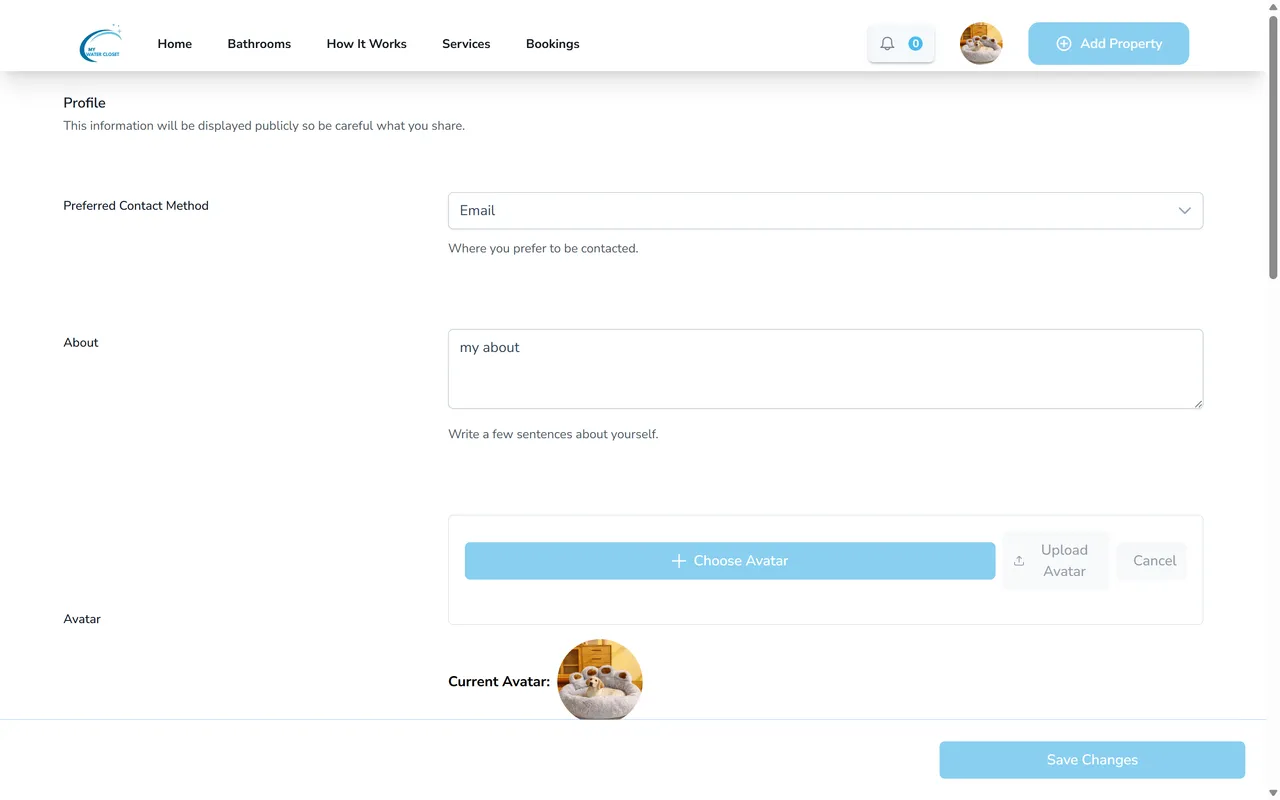Image resolution: width=1280 pixels, height=800 pixels.
Task: Click the Save Changes button
Action: pos(1091,759)
